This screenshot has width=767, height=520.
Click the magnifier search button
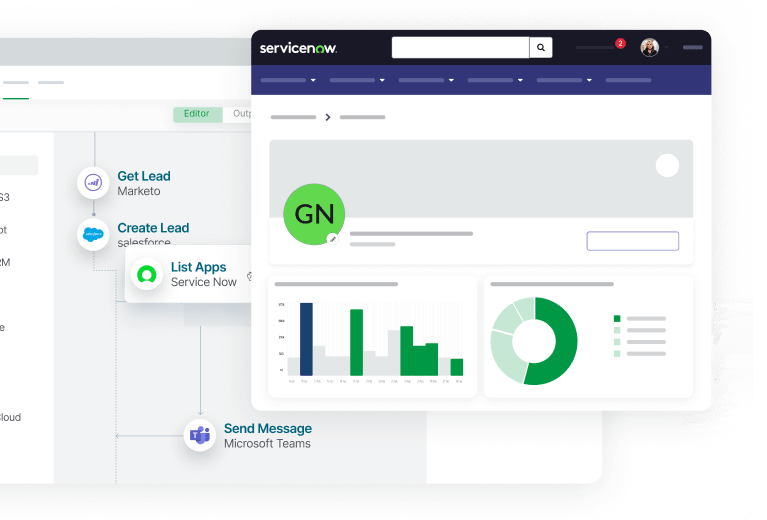[541, 47]
